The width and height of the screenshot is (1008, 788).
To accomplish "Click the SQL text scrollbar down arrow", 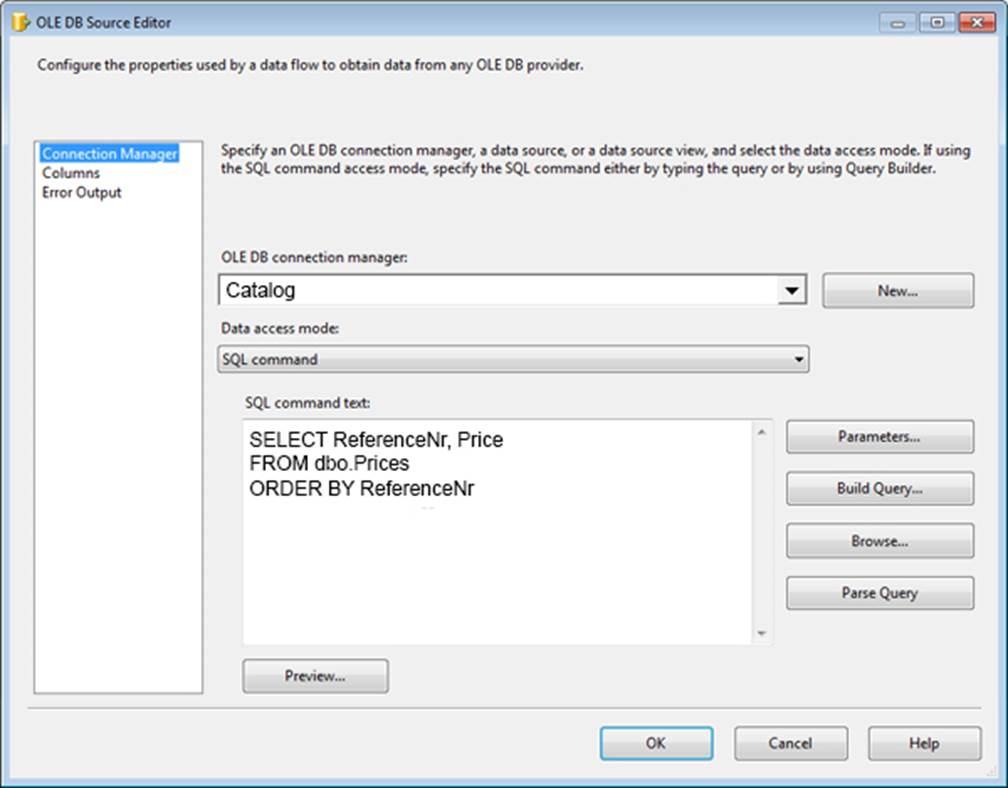I will coord(762,633).
